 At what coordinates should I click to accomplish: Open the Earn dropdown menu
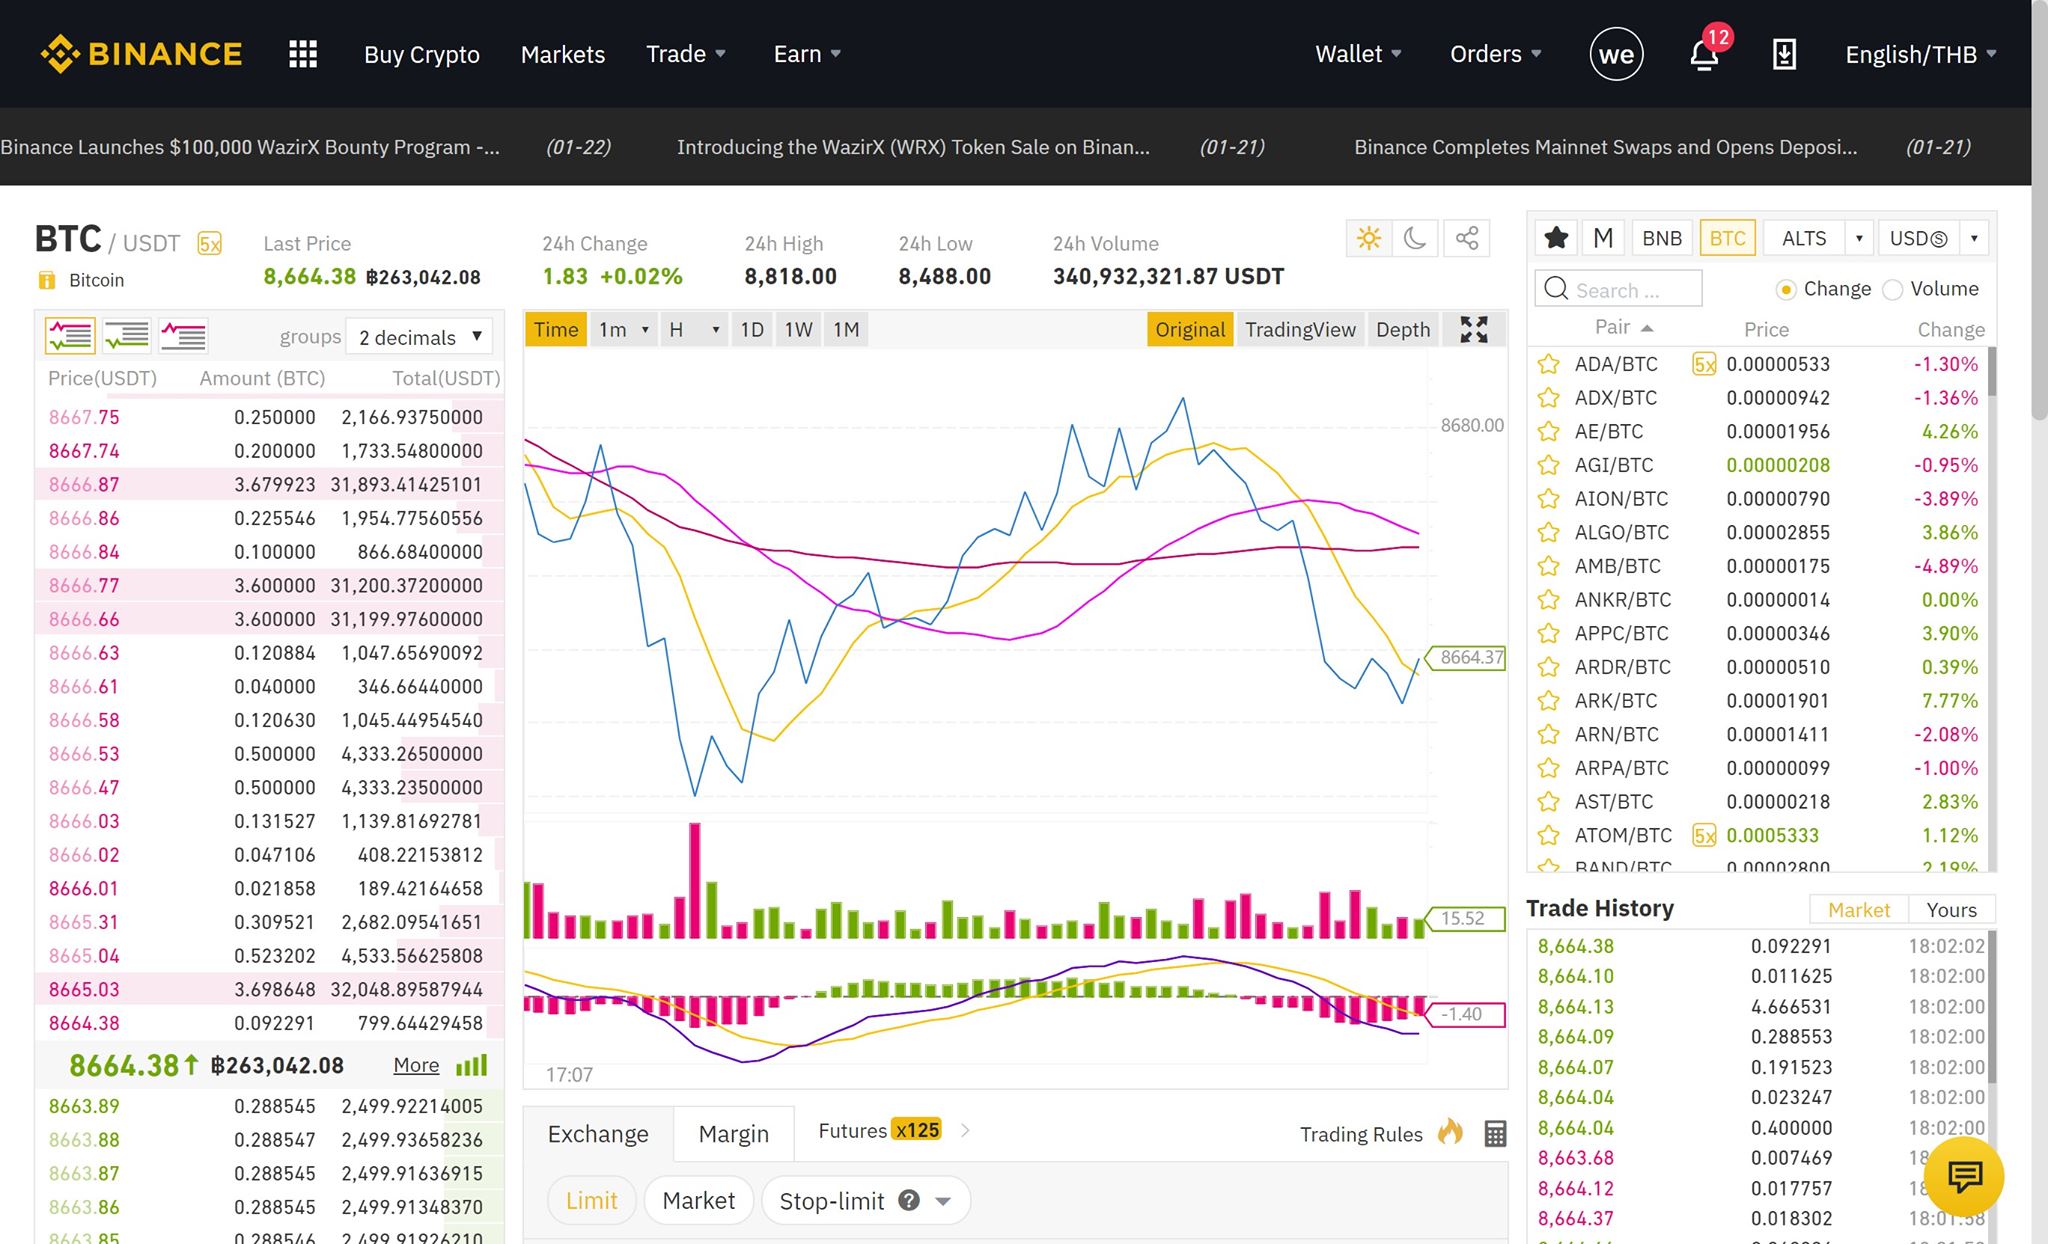tap(807, 54)
